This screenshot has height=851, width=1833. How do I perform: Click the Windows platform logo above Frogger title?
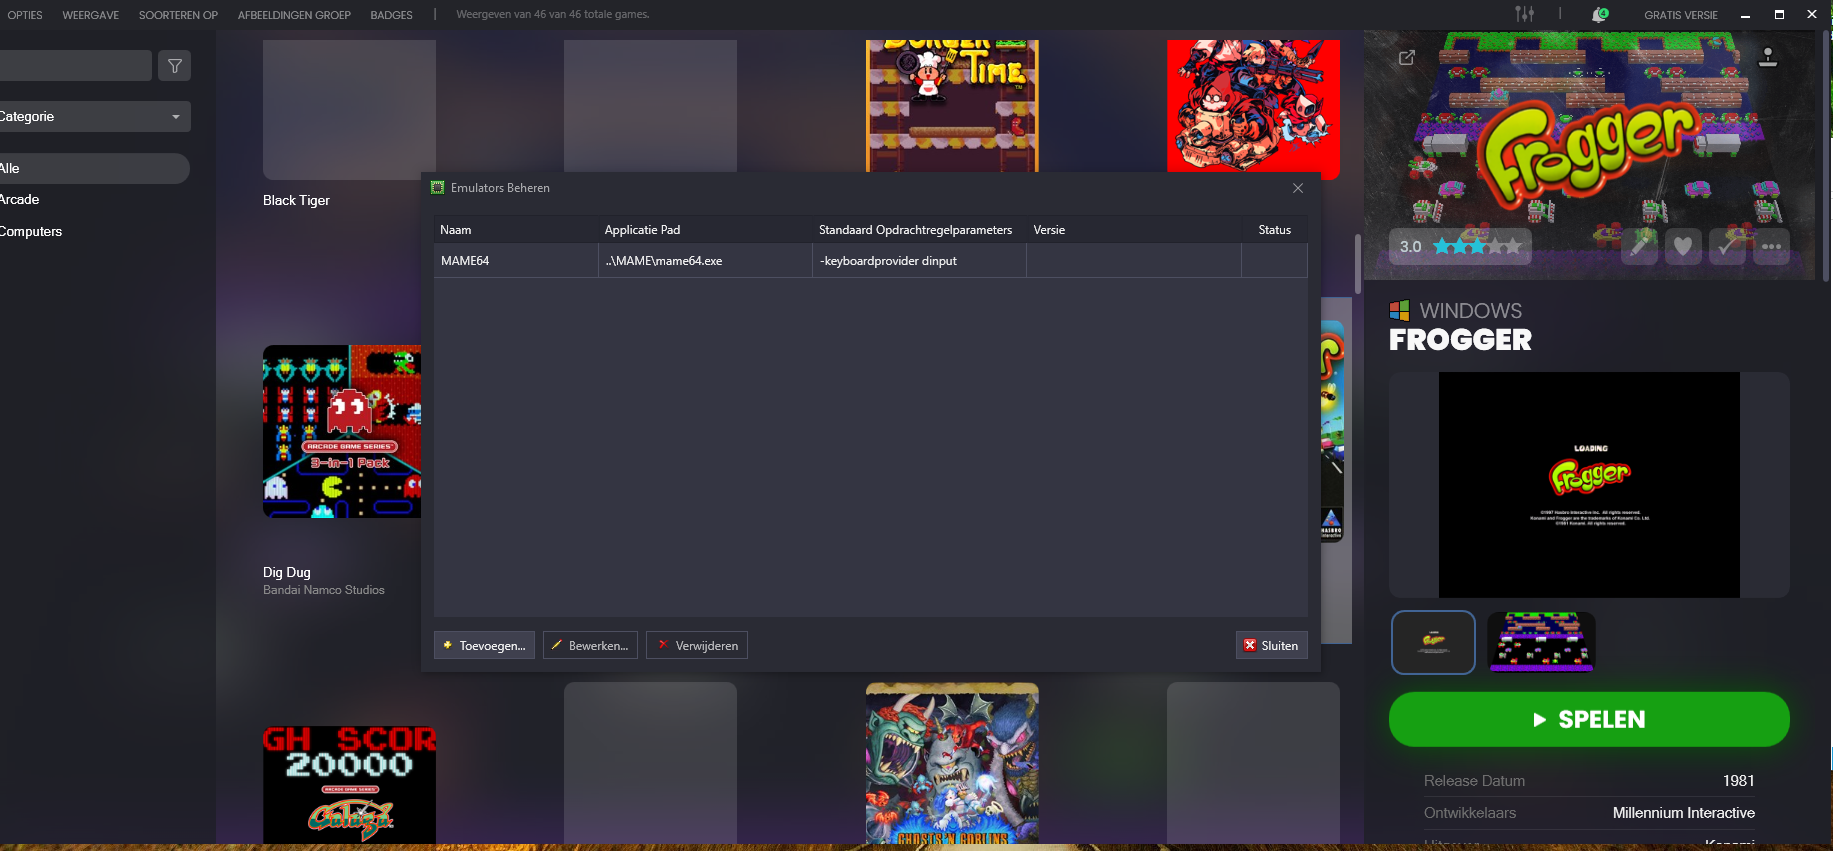pos(1399,310)
